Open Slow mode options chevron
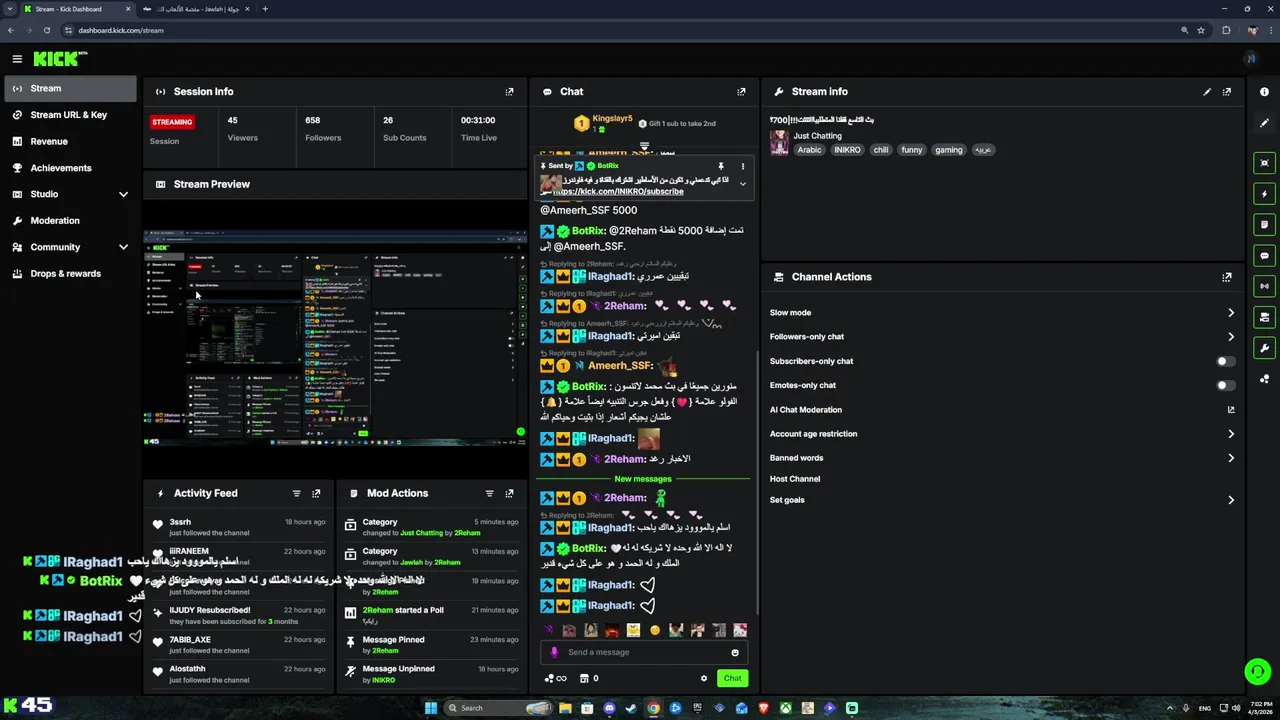The height and width of the screenshot is (720, 1280). pos(1231,313)
